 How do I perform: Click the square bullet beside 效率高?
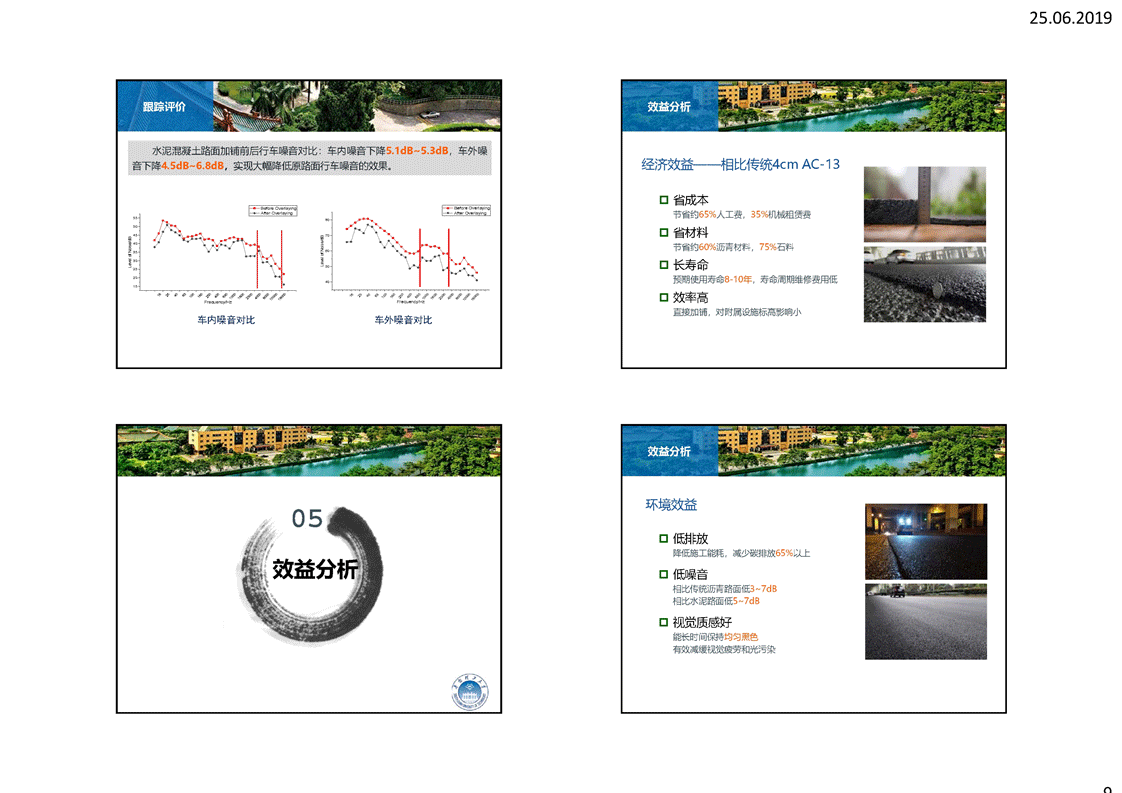[x=663, y=298]
